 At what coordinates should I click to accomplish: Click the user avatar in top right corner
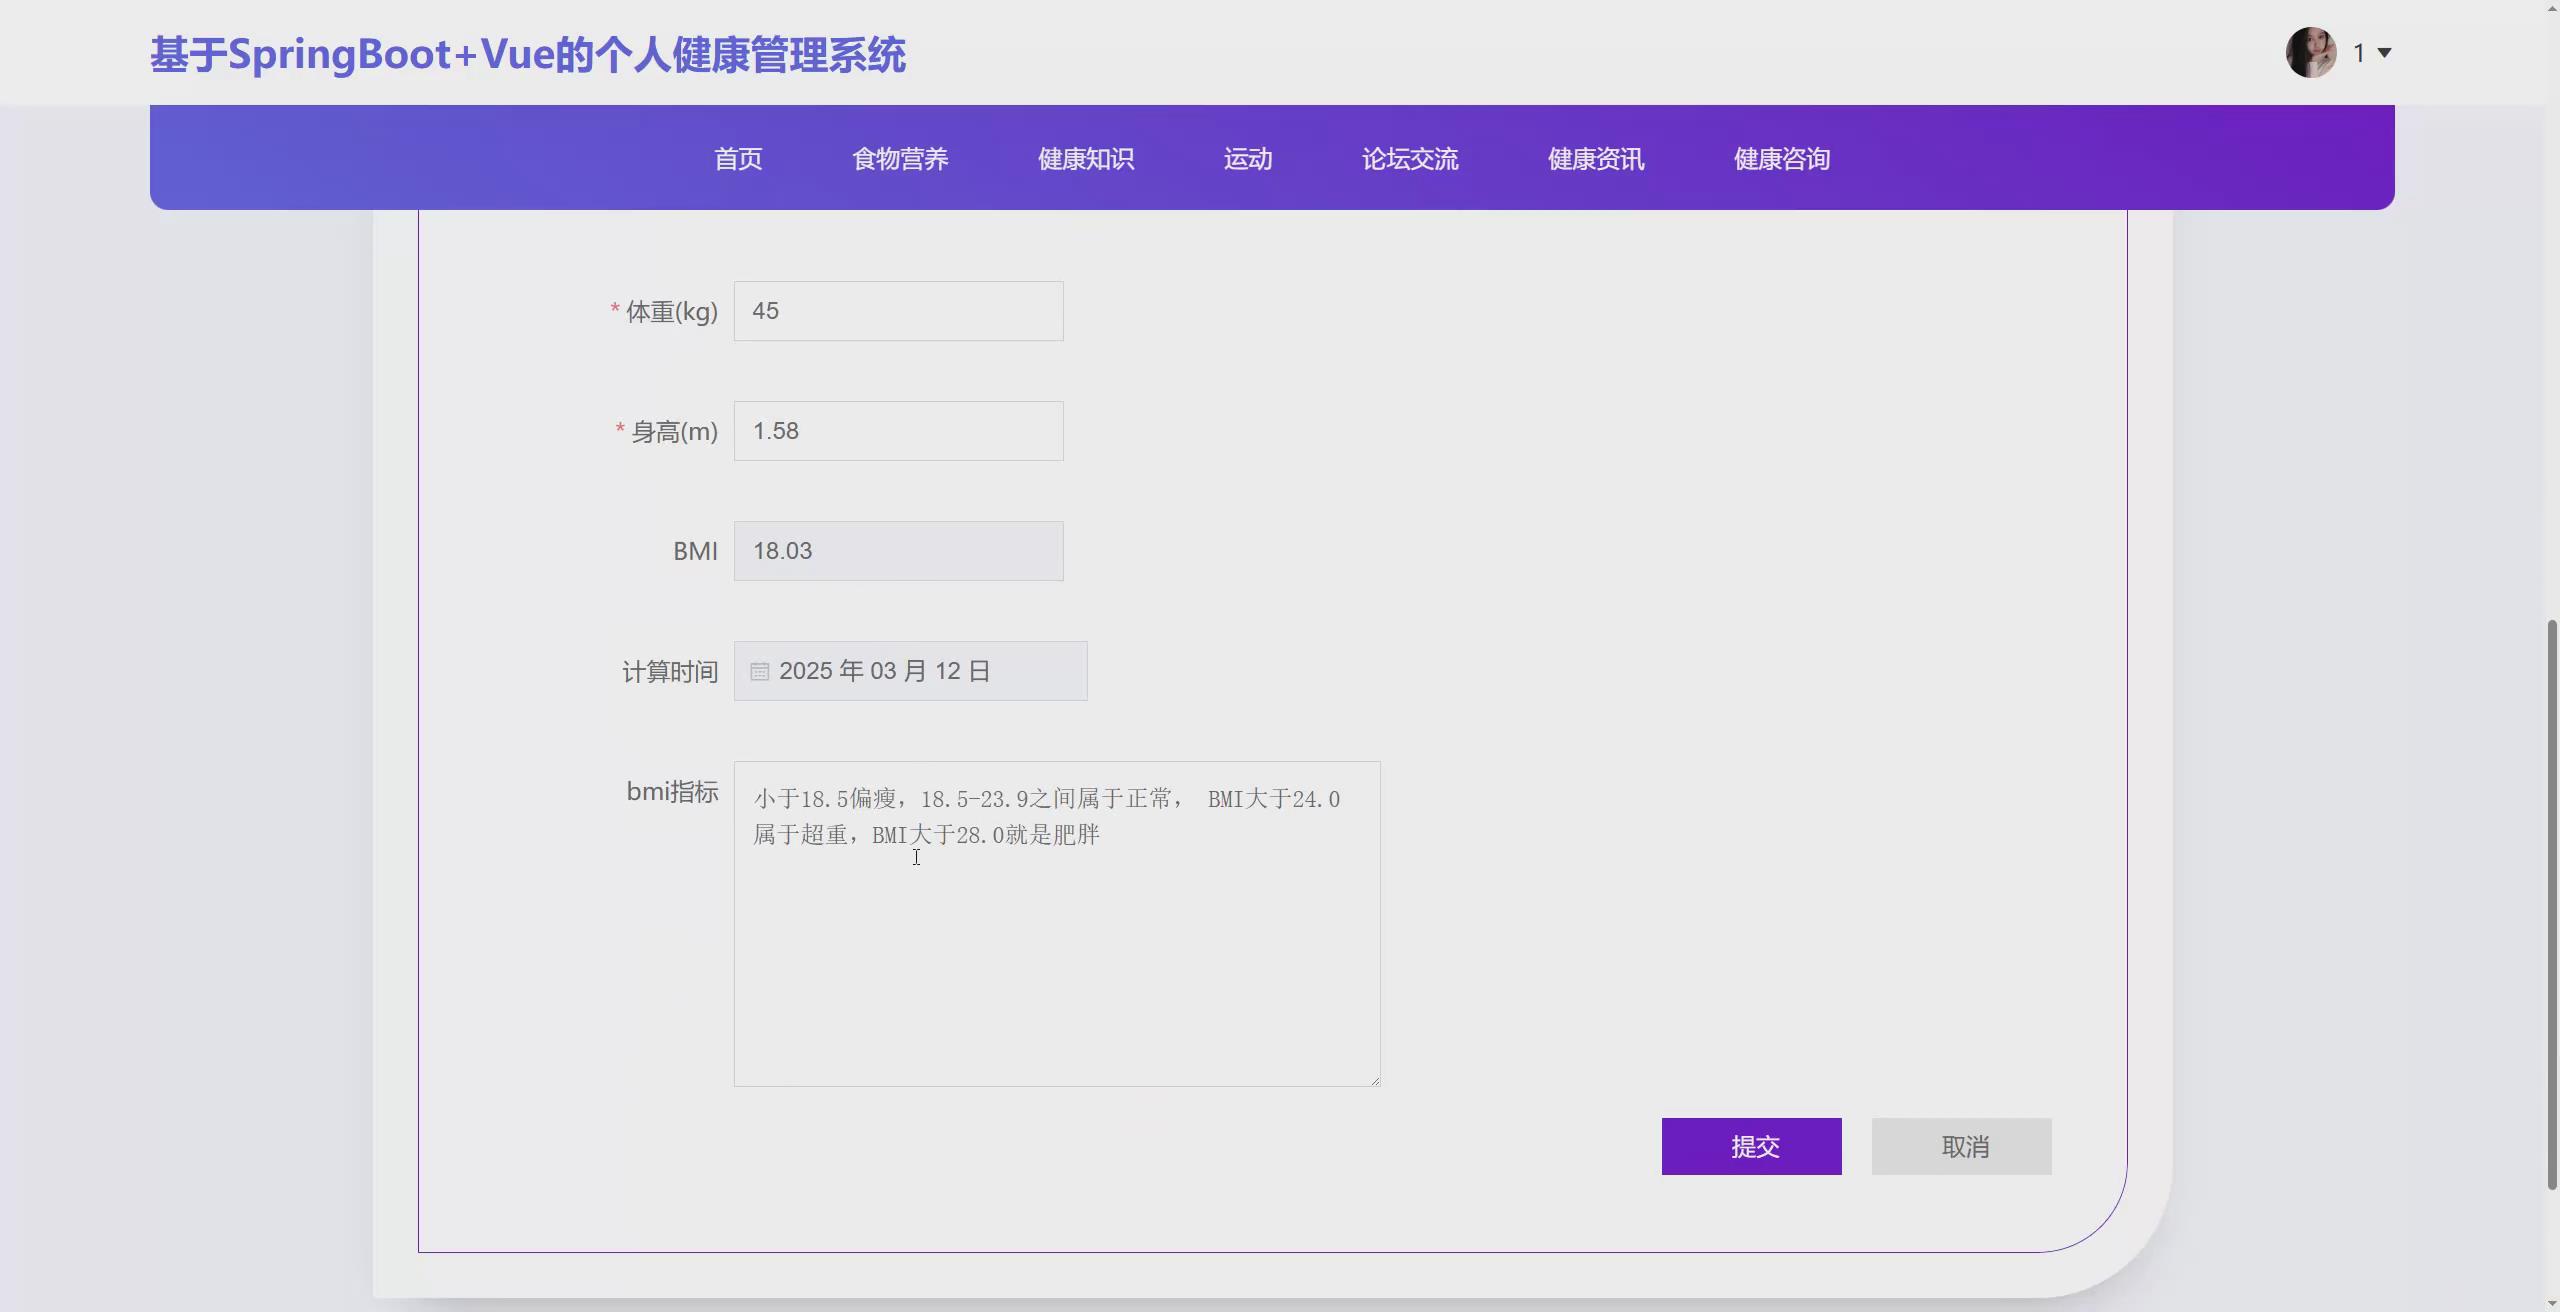(2311, 51)
